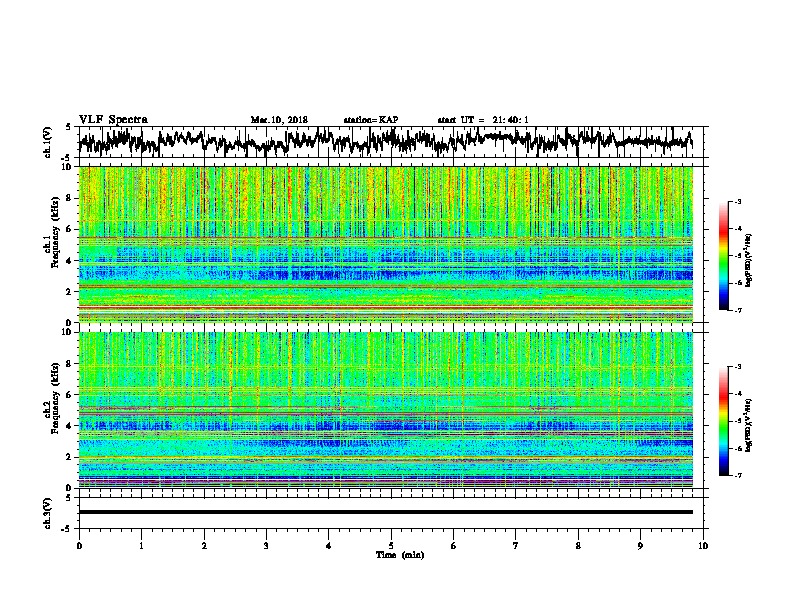Click time axis tick label "2"

tap(204, 546)
